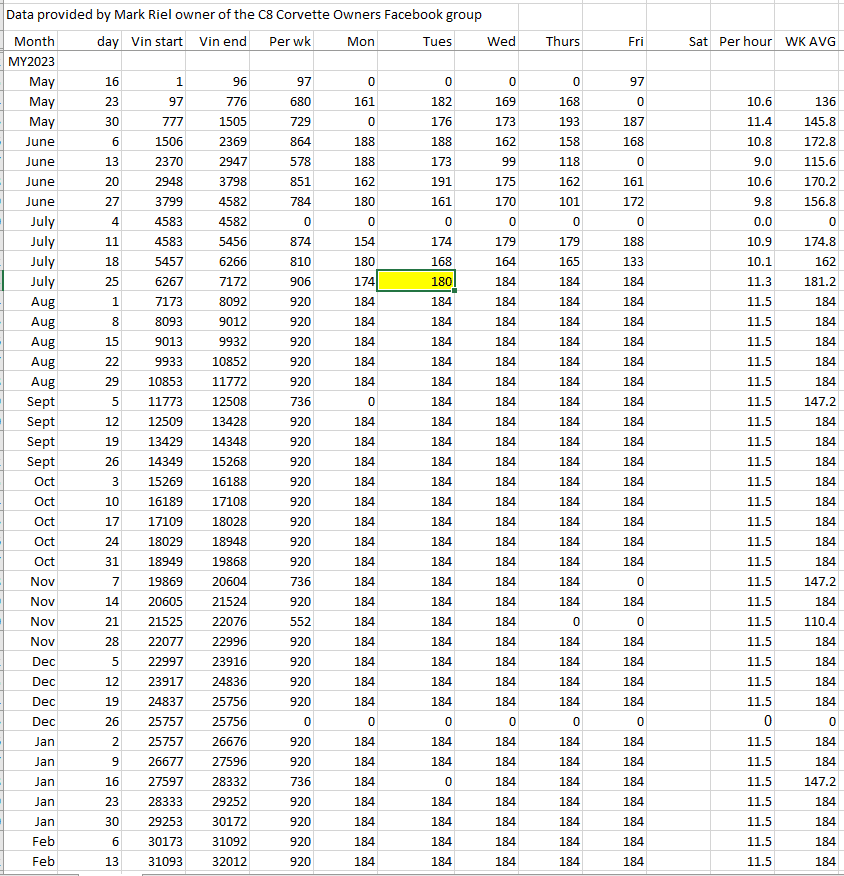The height and width of the screenshot is (876, 844).
Task: Click the Month column header cell
Action: (34, 42)
